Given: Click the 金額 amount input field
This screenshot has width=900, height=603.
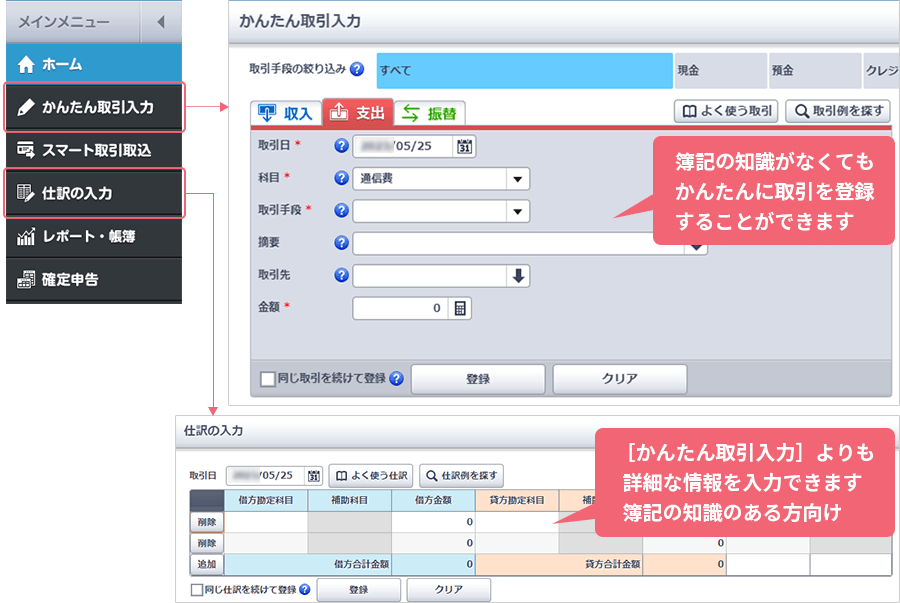Looking at the screenshot, I should tap(400, 308).
